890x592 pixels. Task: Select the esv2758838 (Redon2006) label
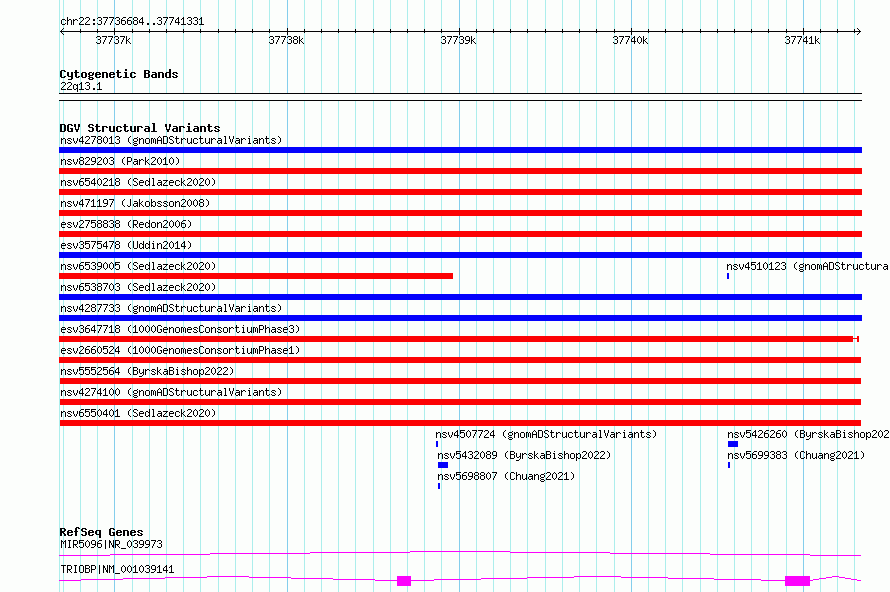point(126,224)
